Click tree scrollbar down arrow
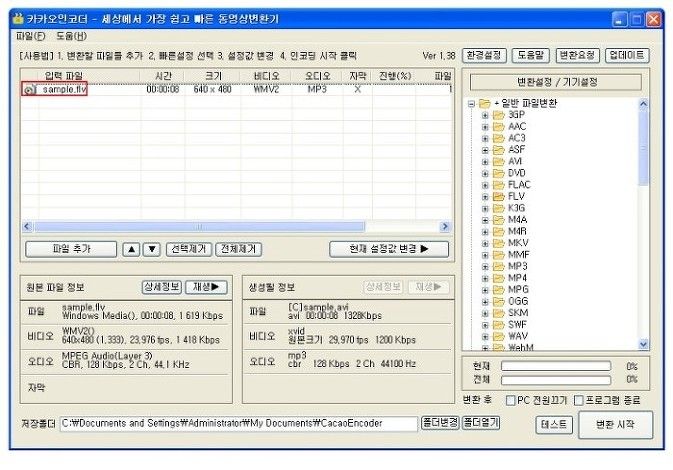Viewport: 673px width, 470px height. pyautogui.click(x=643, y=344)
